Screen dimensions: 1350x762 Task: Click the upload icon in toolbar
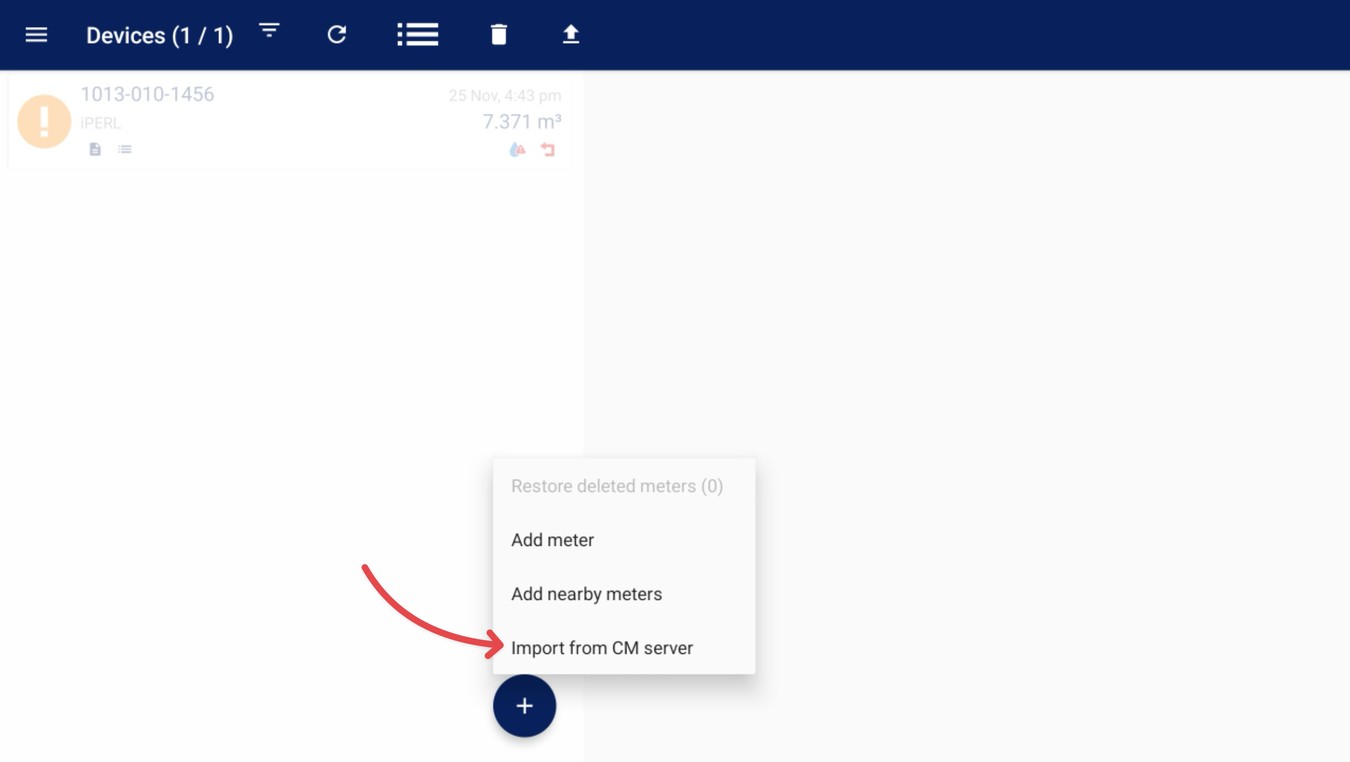(x=571, y=35)
